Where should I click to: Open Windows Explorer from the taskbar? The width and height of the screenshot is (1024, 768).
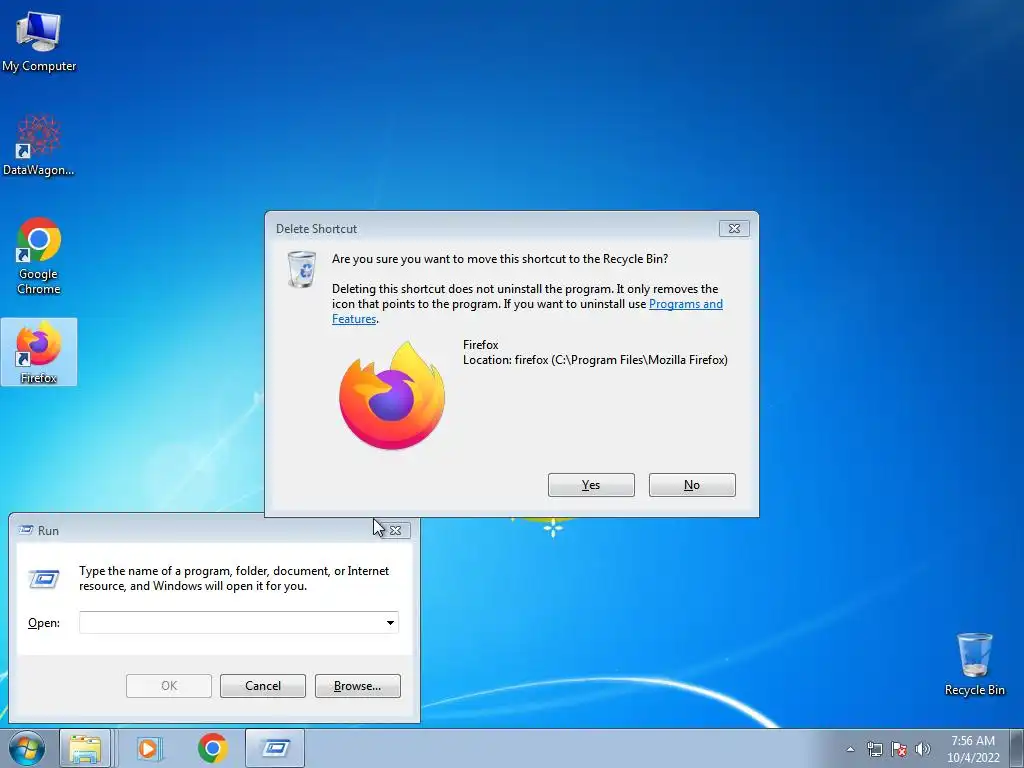point(85,748)
